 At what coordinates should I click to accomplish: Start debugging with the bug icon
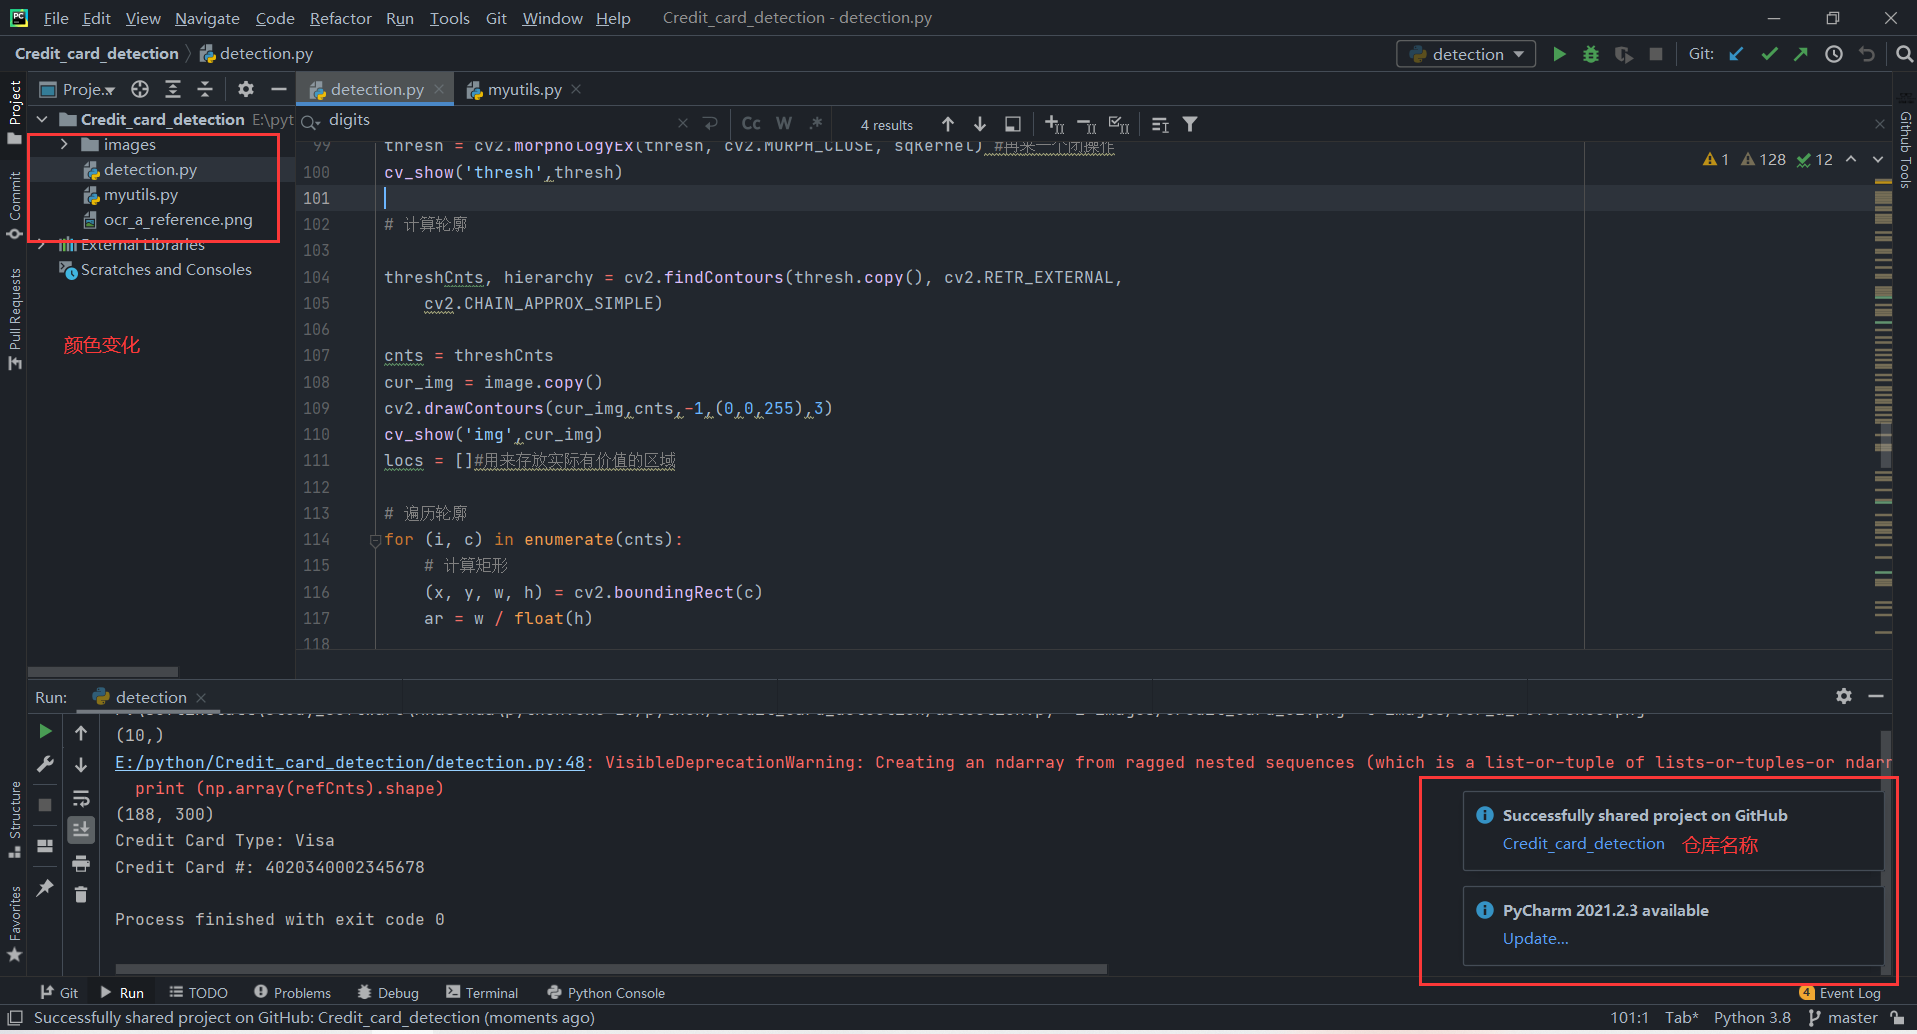pyautogui.click(x=1590, y=54)
